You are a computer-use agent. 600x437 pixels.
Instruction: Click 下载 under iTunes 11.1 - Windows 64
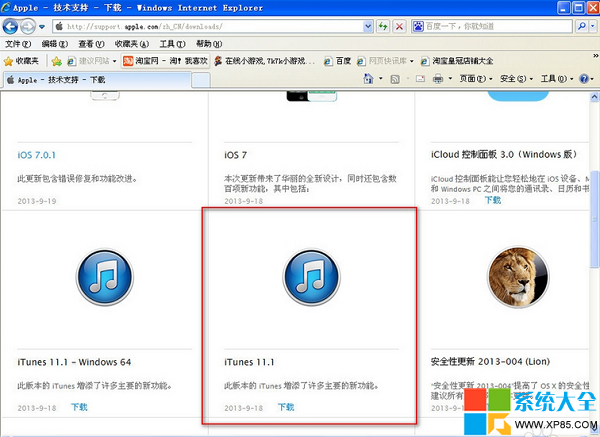point(79,407)
